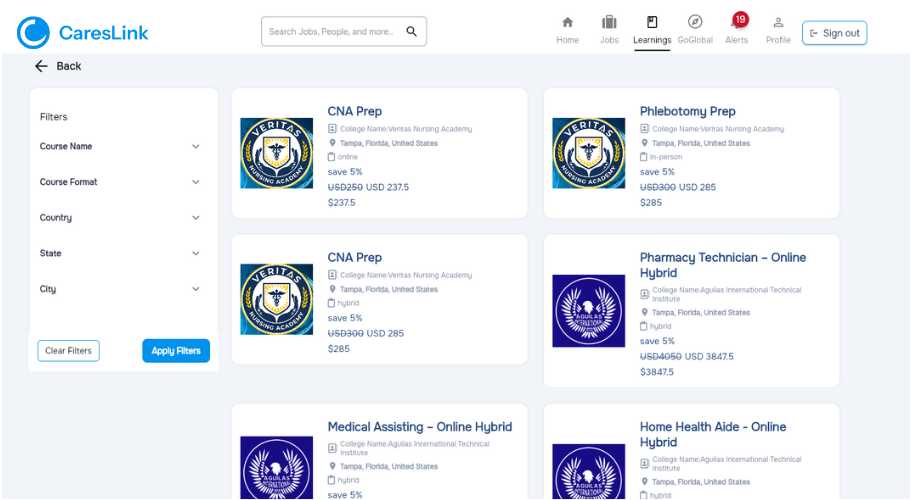Open the Phlebotomy Prep course title
Viewport: 911px width, 500px height.
pyautogui.click(x=687, y=111)
